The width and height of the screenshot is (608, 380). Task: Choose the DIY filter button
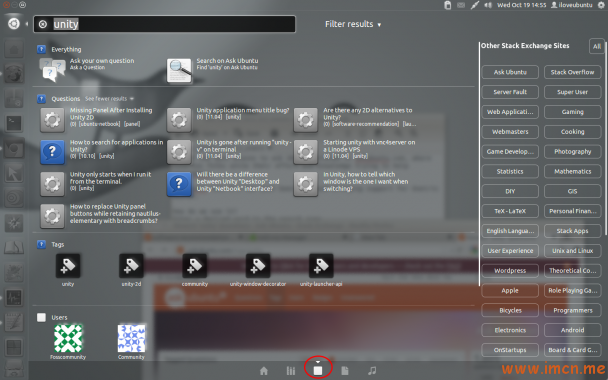(510, 191)
